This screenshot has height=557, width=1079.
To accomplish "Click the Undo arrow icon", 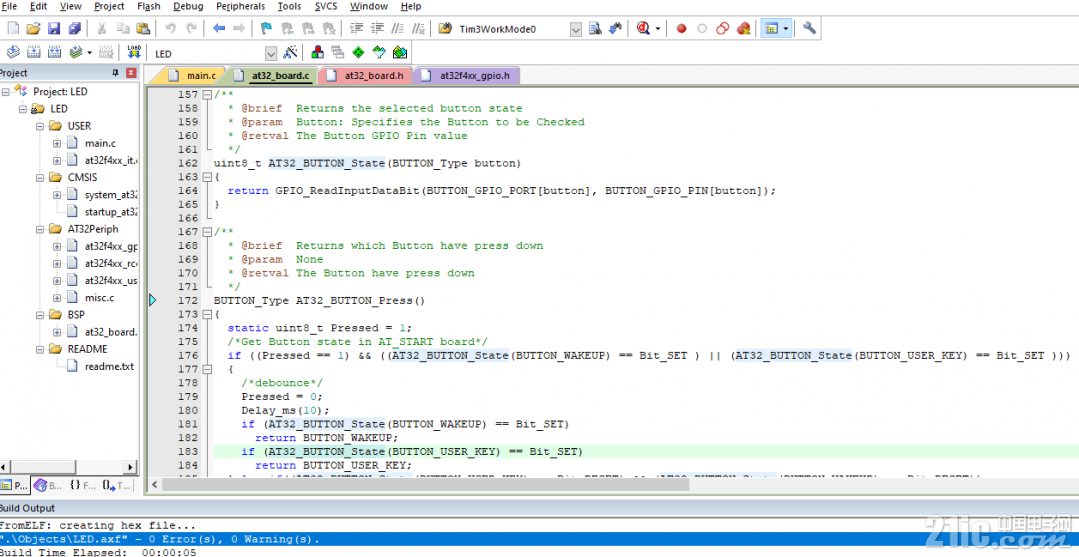I will click(x=171, y=29).
